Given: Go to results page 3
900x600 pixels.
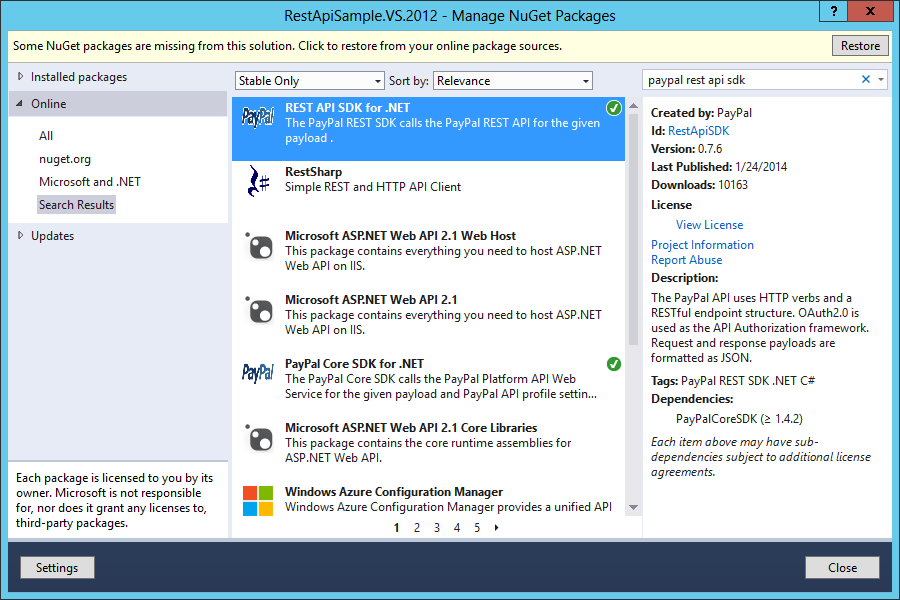Looking at the screenshot, I should [x=437, y=528].
